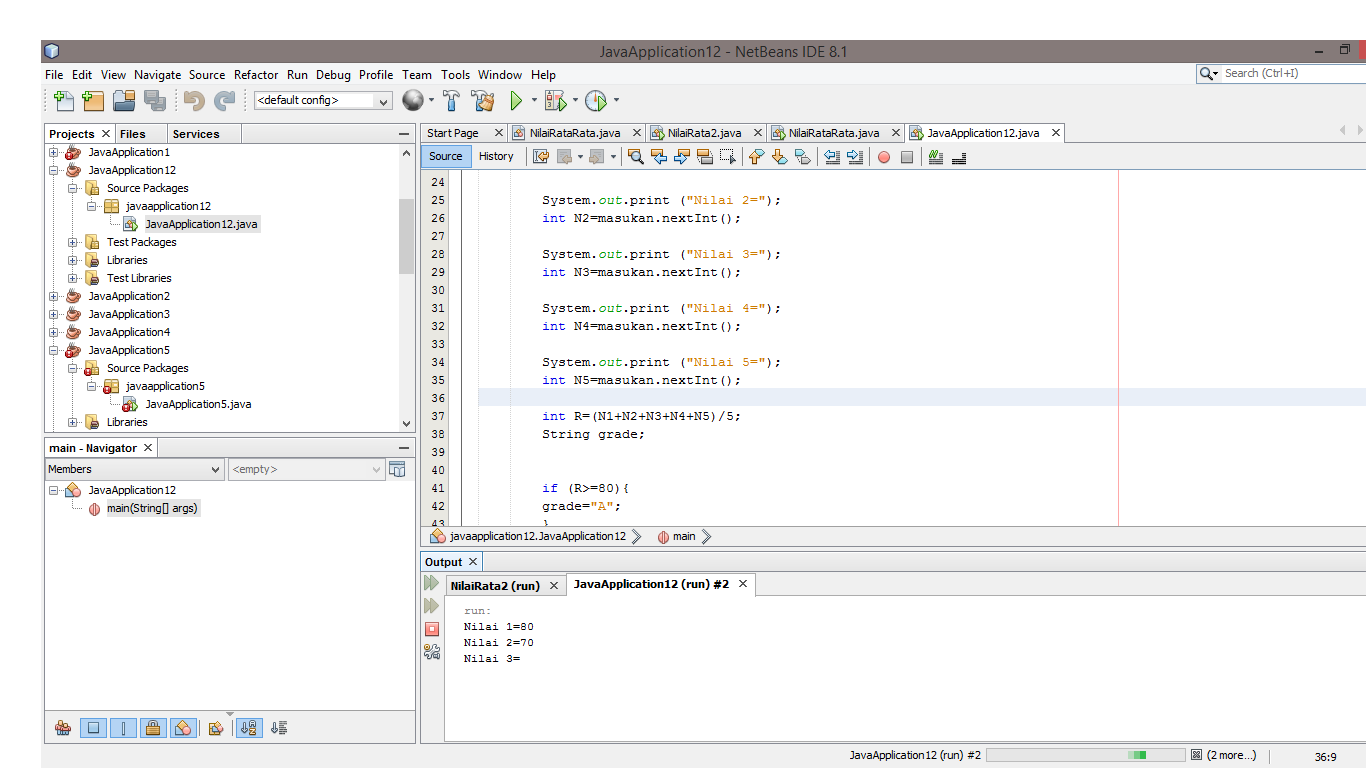Click the browser globe icon in toolbar

click(412, 100)
